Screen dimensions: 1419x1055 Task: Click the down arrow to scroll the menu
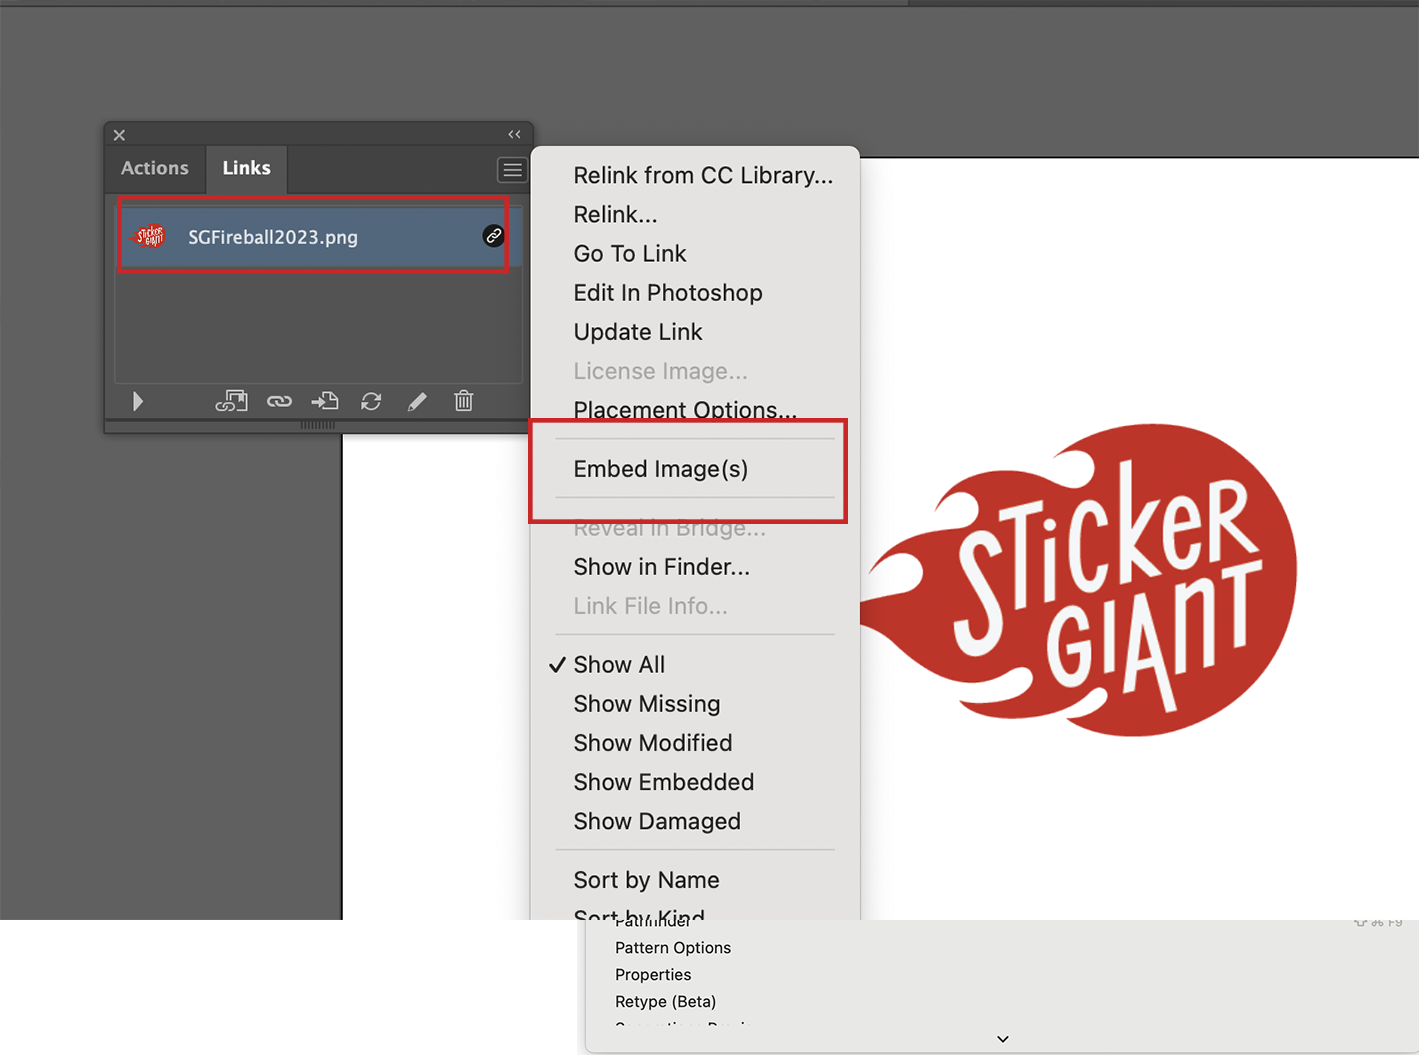tap(1003, 1039)
